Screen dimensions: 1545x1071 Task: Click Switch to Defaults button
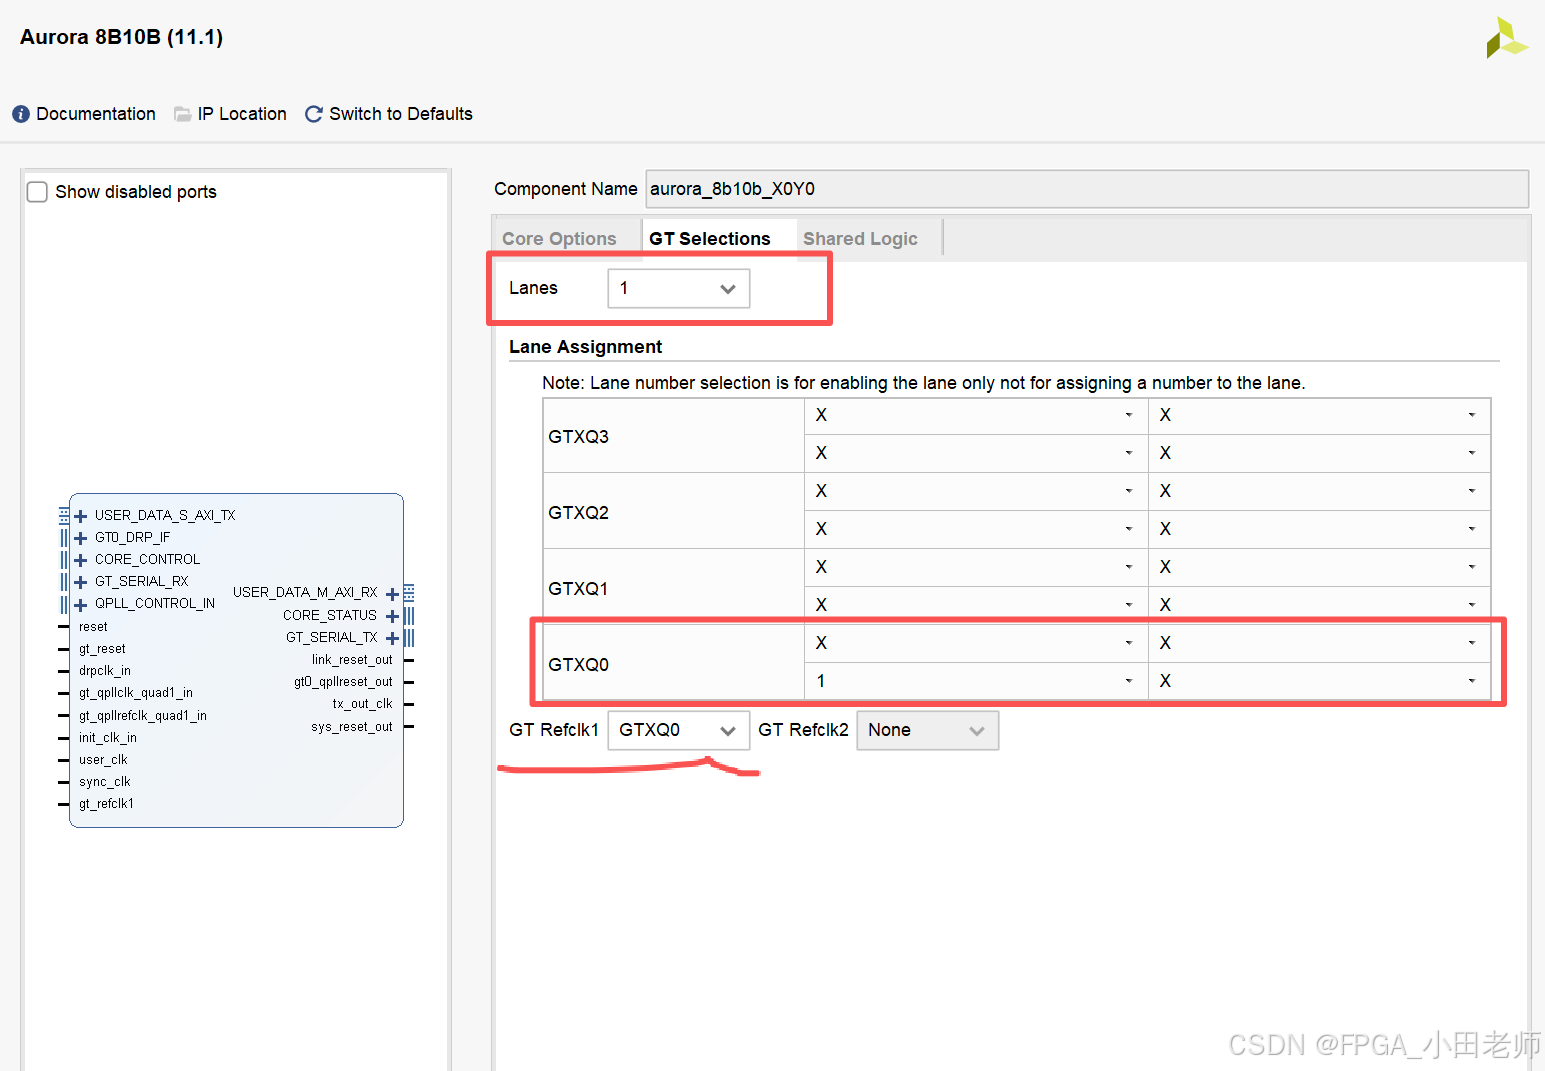[401, 114]
